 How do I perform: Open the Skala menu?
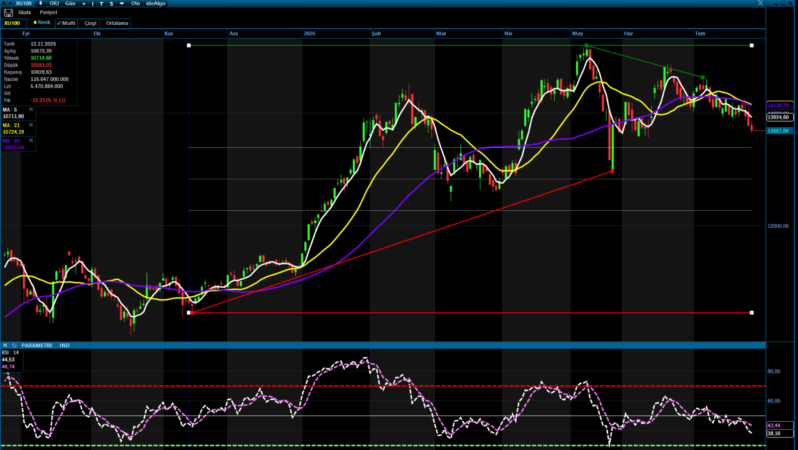(24, 12)
